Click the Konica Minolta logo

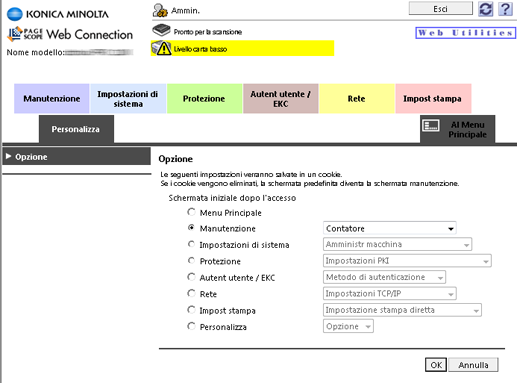tap(58, 14)
